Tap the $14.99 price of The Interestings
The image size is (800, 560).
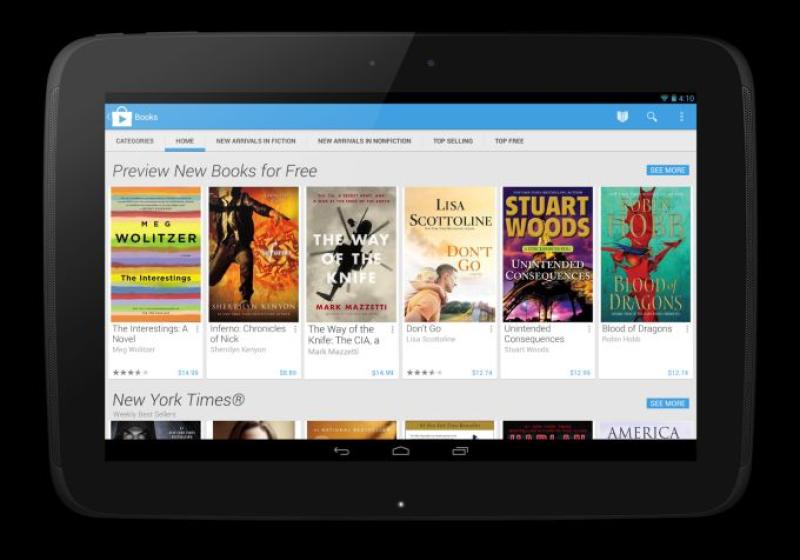tap(188, 373)
